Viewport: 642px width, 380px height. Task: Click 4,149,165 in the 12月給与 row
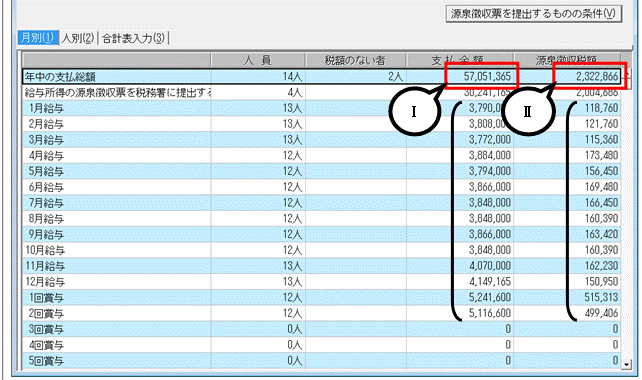[x=490, y=281]
